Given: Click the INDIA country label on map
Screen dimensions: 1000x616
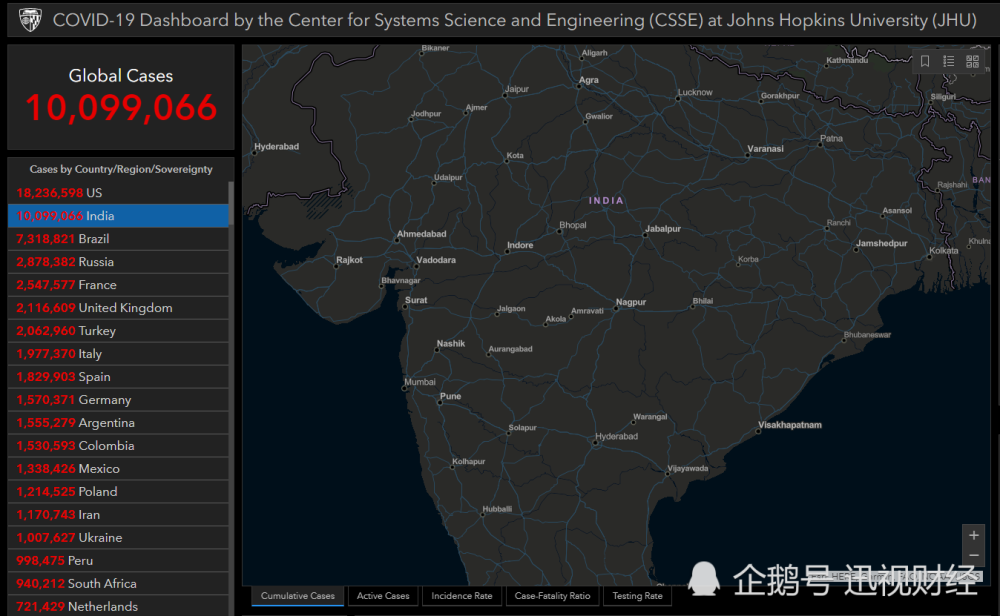Looking at the screenshot, I should [x=606, y=200].
